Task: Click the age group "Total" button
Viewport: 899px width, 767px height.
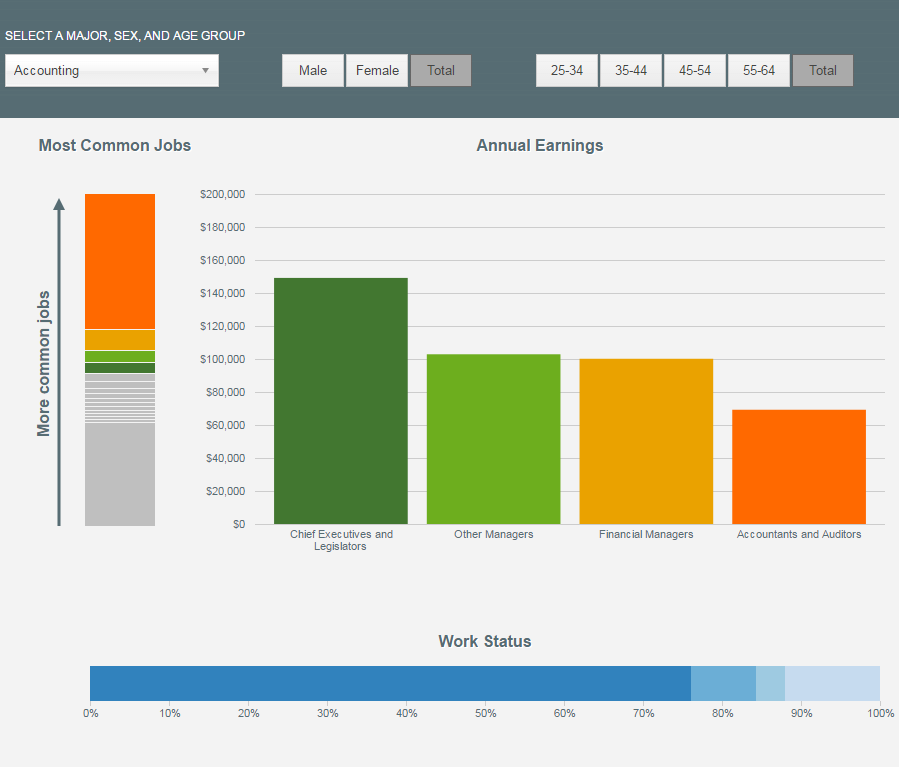Action: click(822, 70)
